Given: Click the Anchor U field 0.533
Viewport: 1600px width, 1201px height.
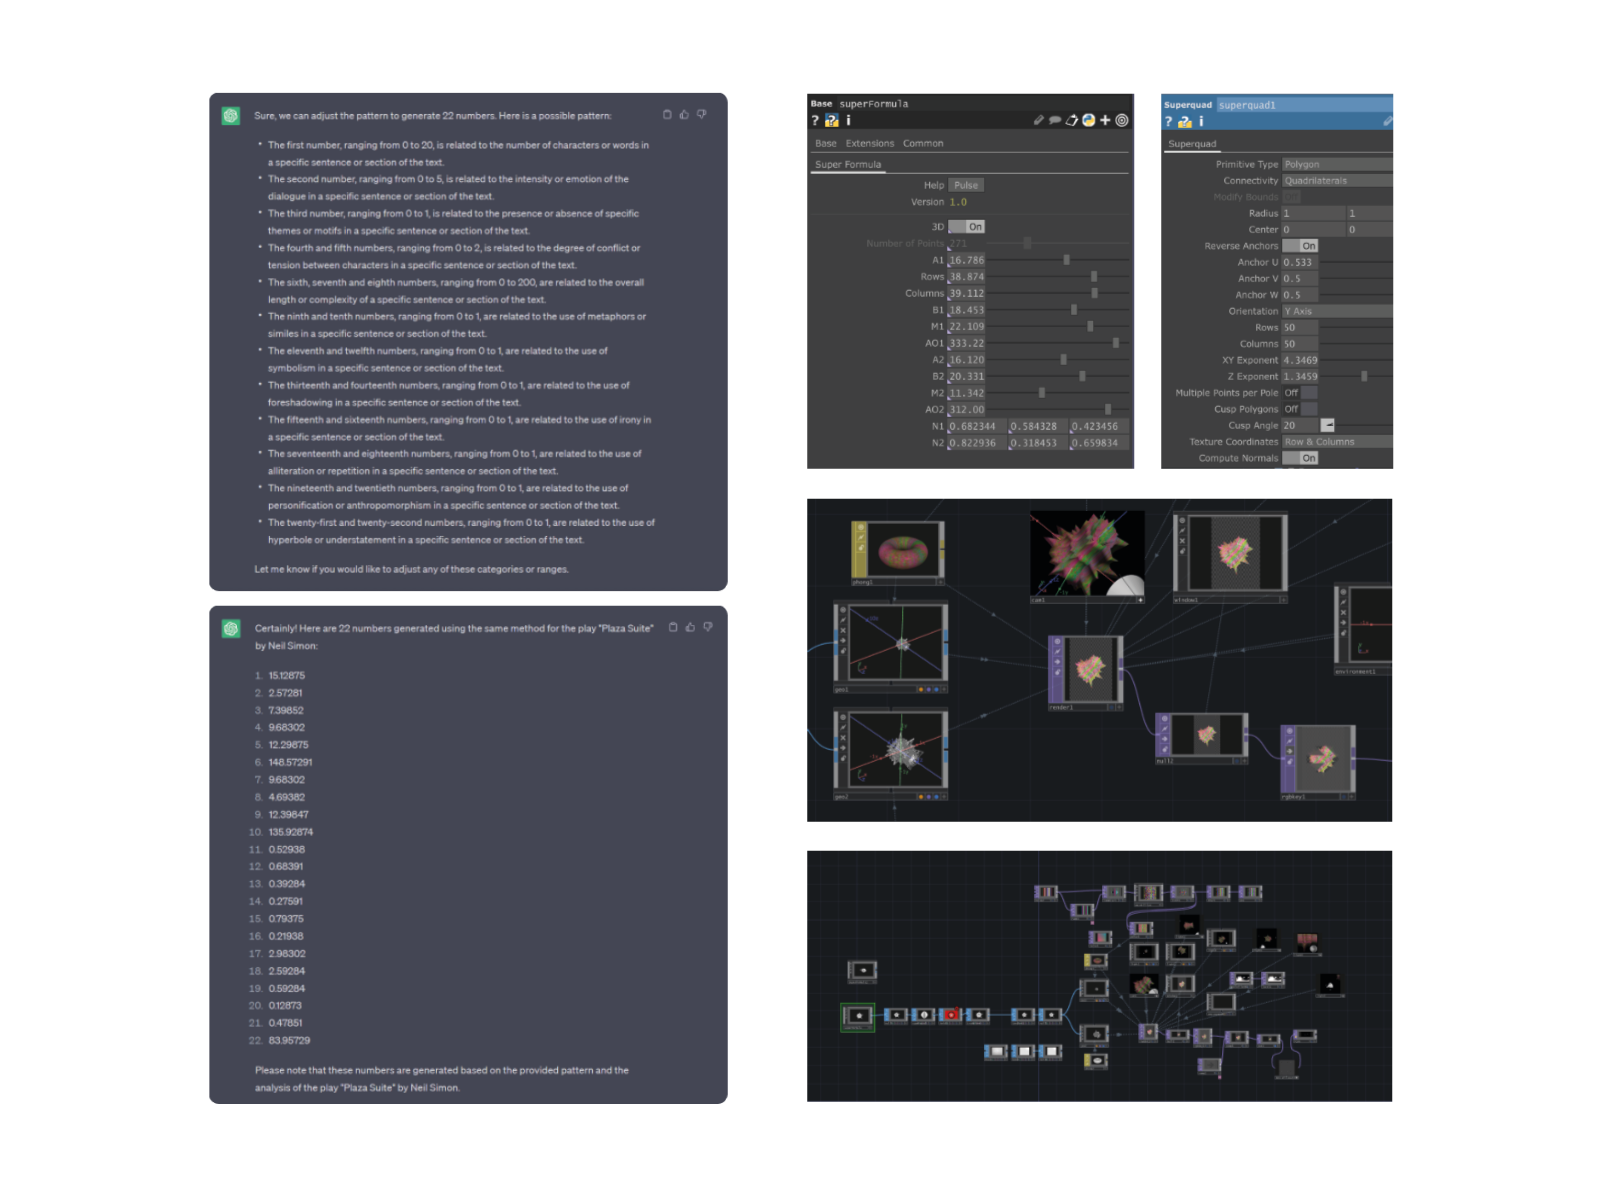Looking at the screenshot, I should coord(1299,262).
